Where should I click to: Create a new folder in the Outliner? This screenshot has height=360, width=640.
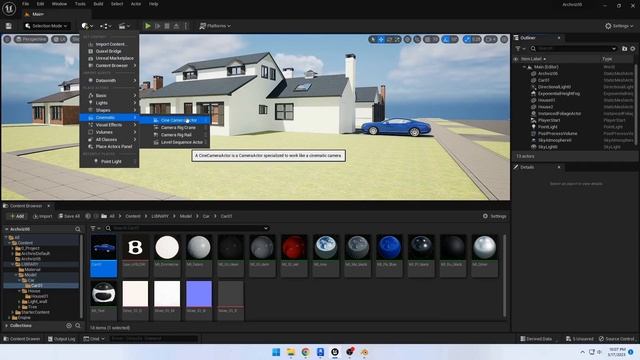[624, 49]
